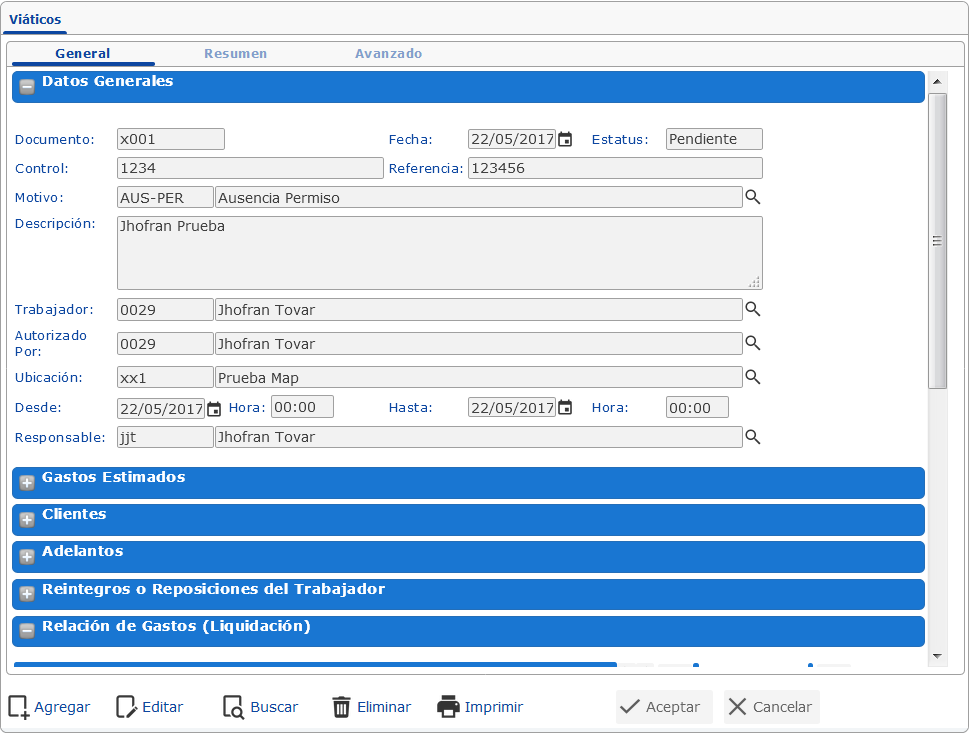Open the Trabajador search lookup icon
The image size is (973, 734).
pos(753,309)
